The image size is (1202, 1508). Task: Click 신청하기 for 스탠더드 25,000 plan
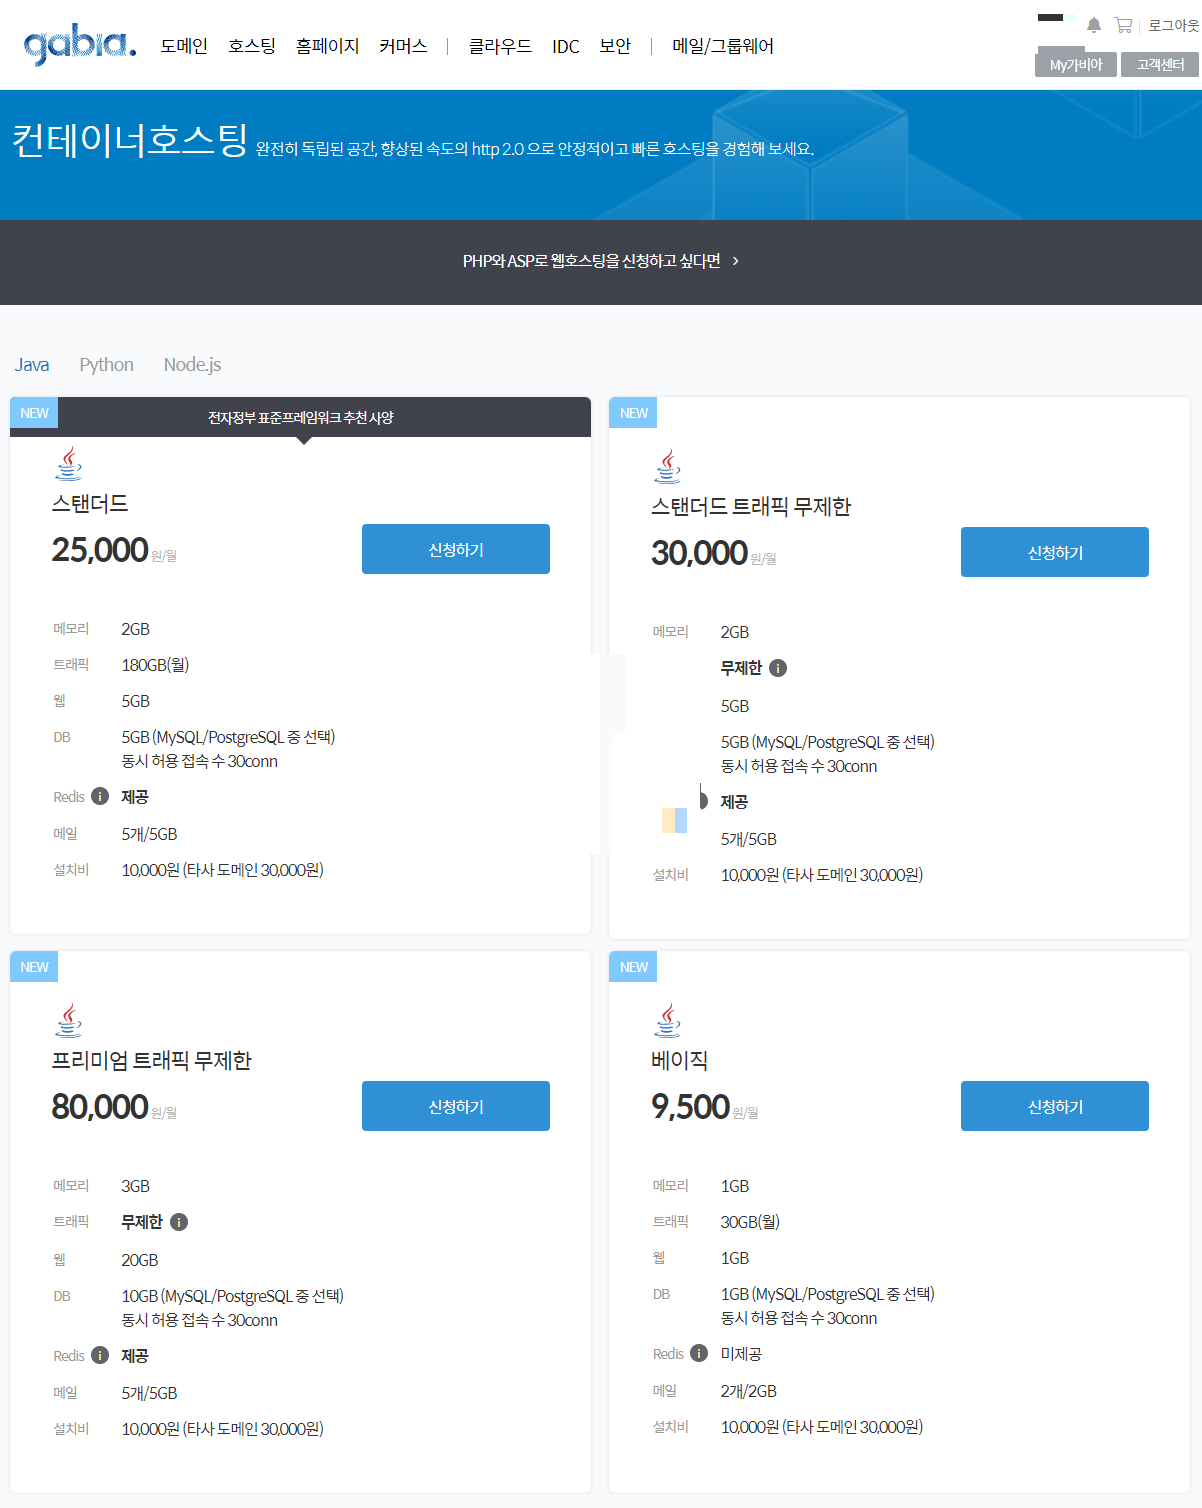(456, 549)
